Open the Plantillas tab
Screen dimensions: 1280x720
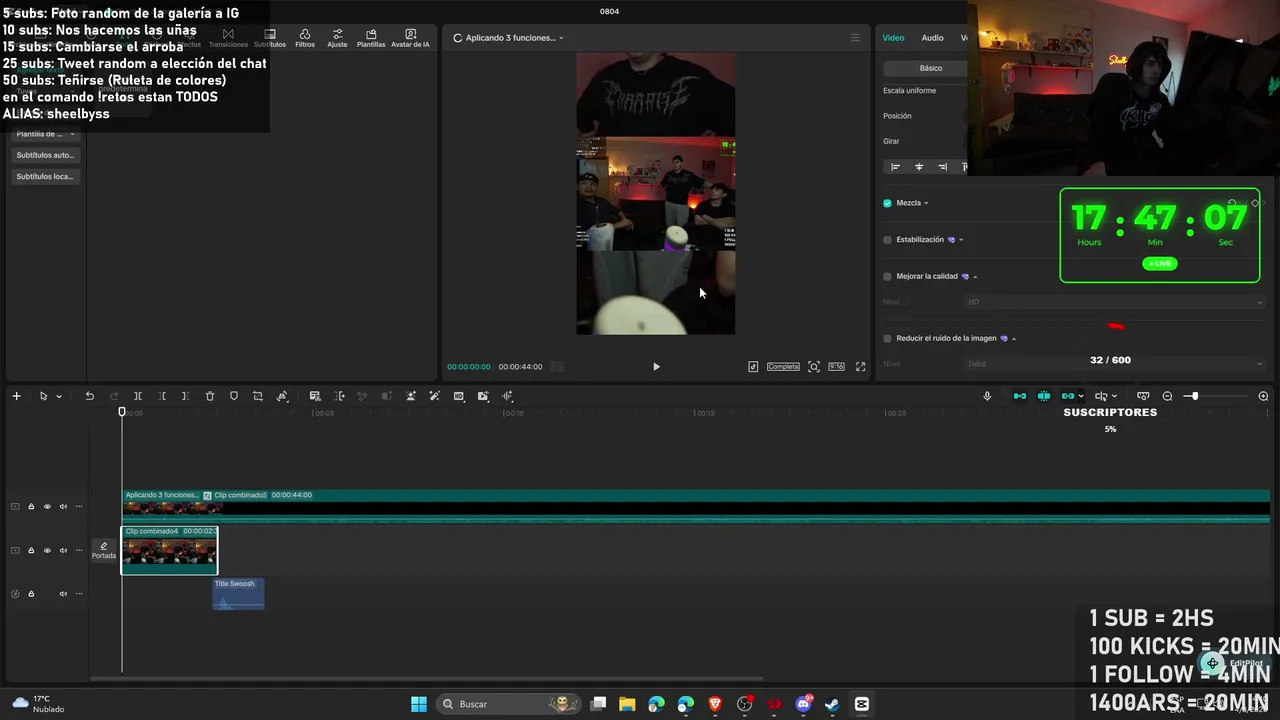371,38
